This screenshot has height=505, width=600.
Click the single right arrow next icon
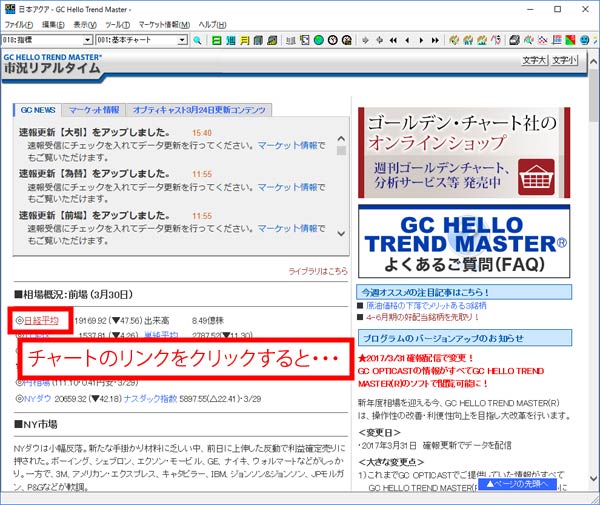tap(421, 40)
